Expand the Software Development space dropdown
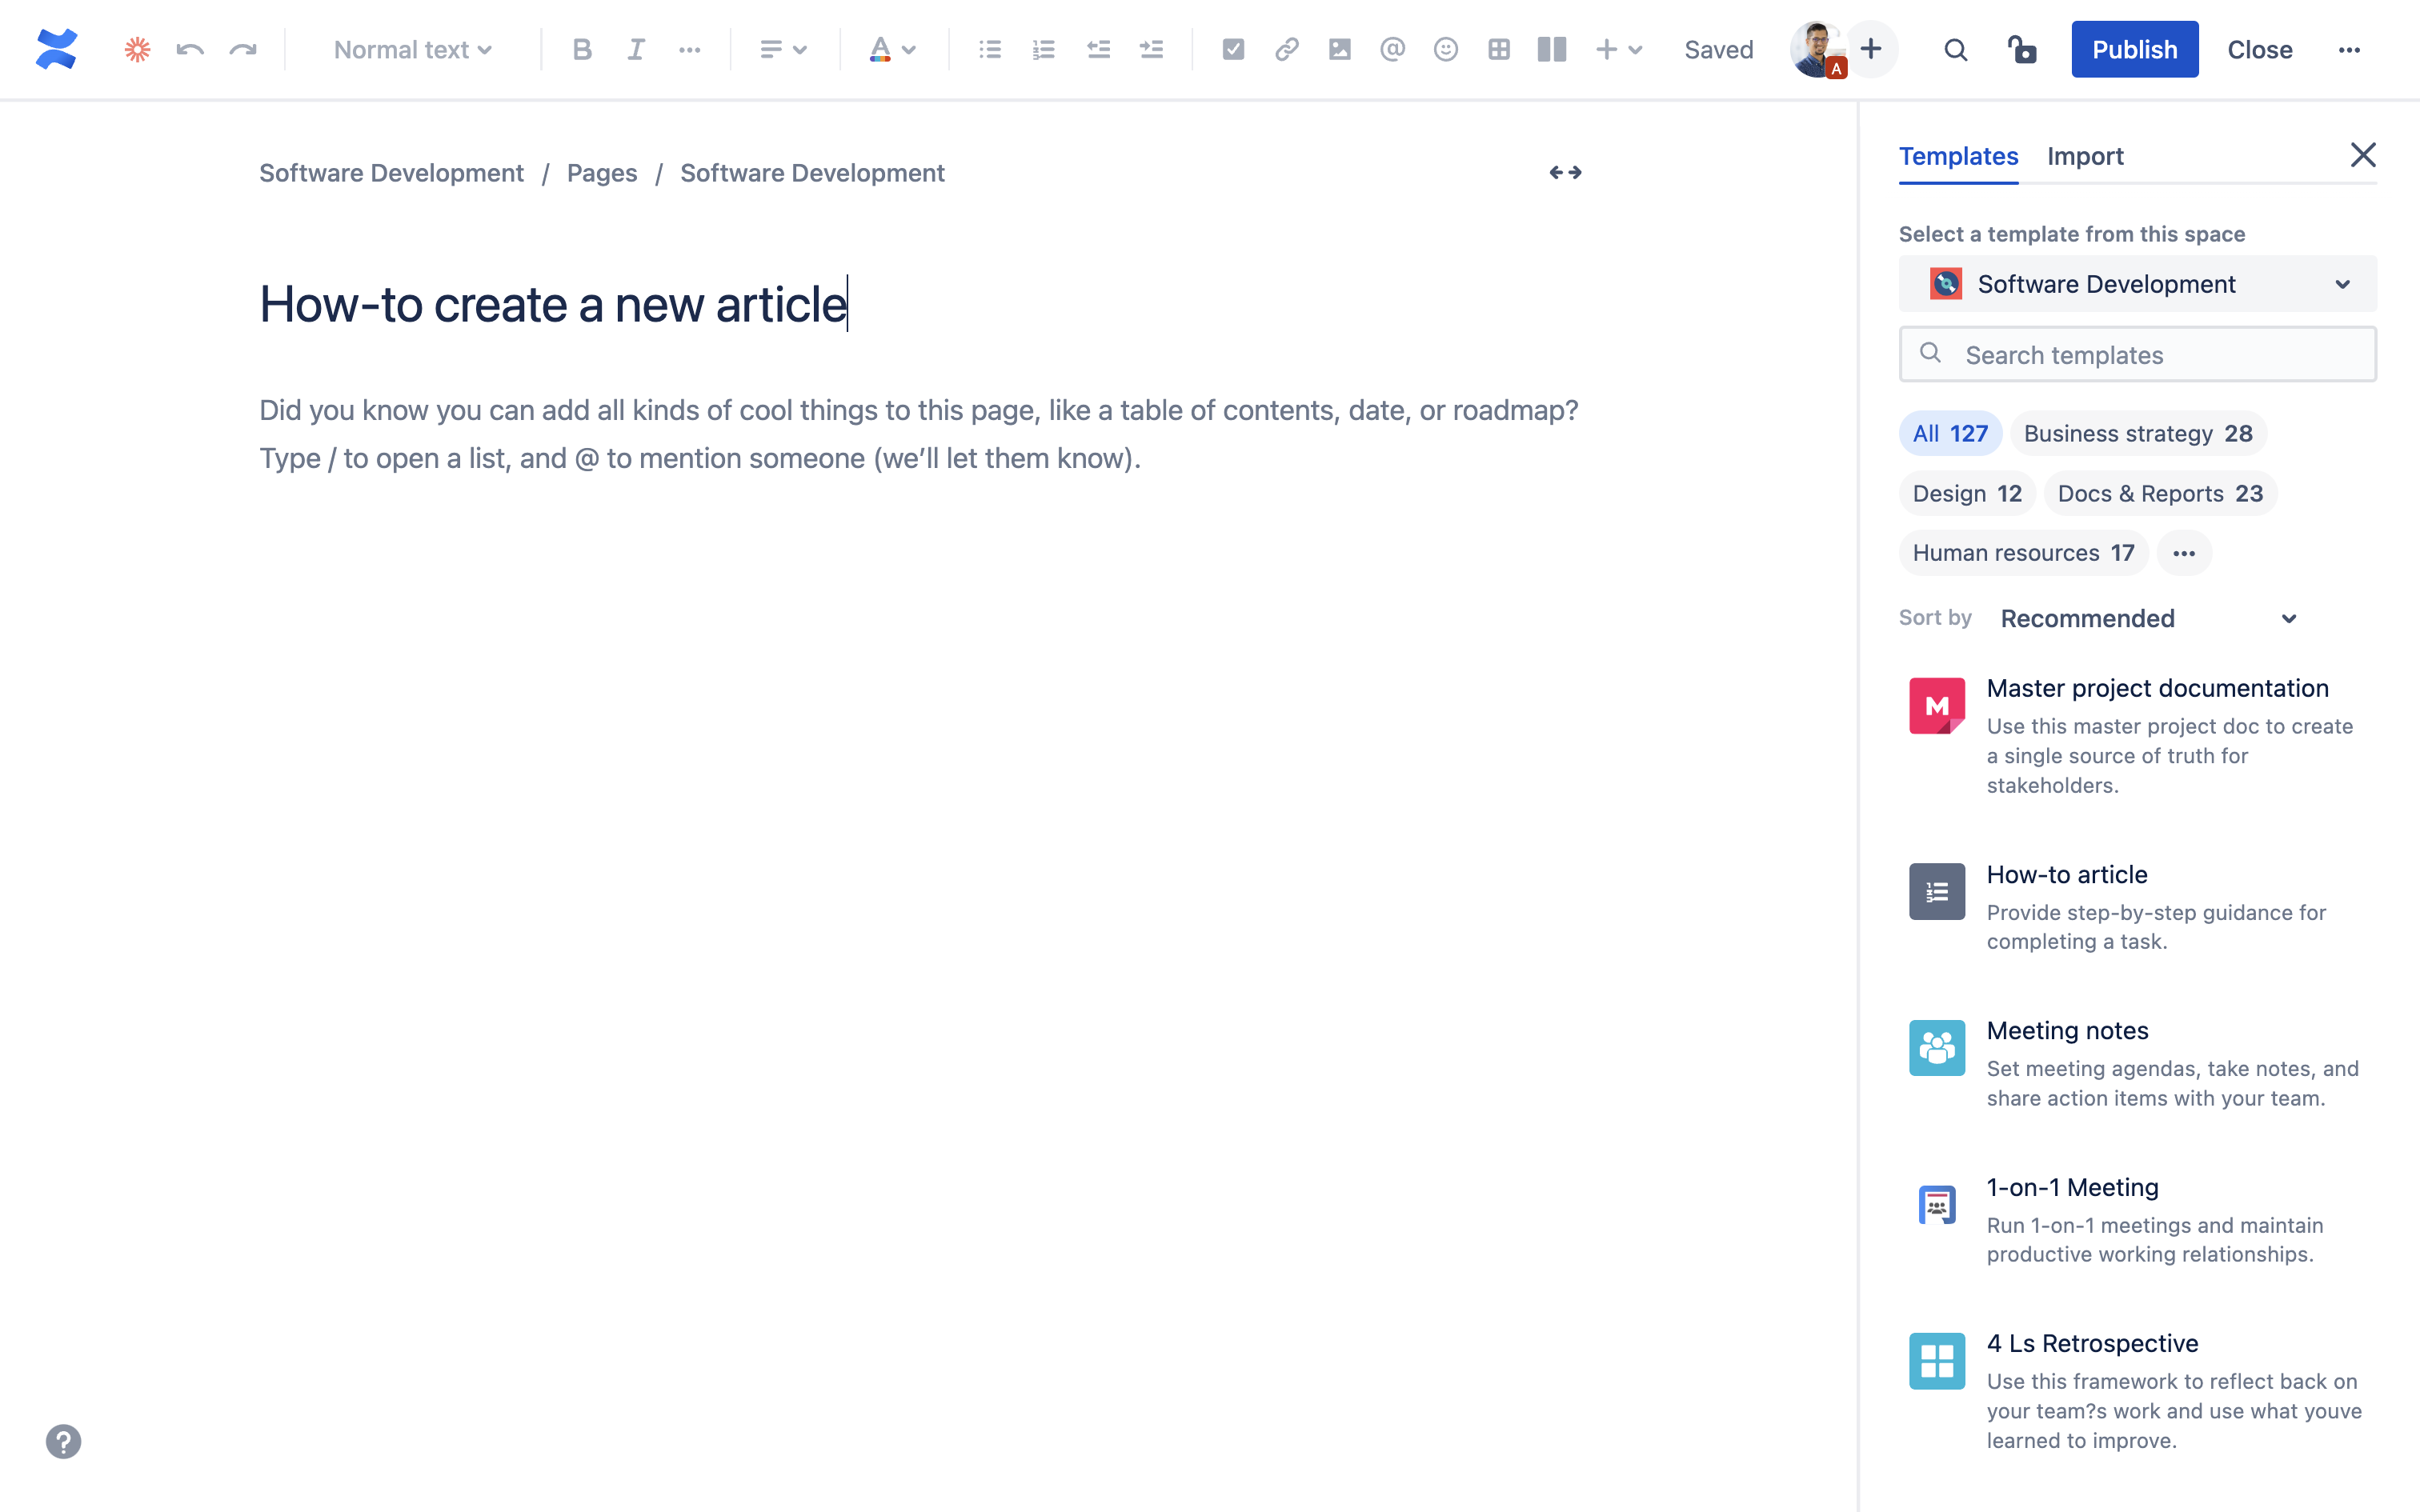2420x1512 pixels. (x=2137, y=284)
